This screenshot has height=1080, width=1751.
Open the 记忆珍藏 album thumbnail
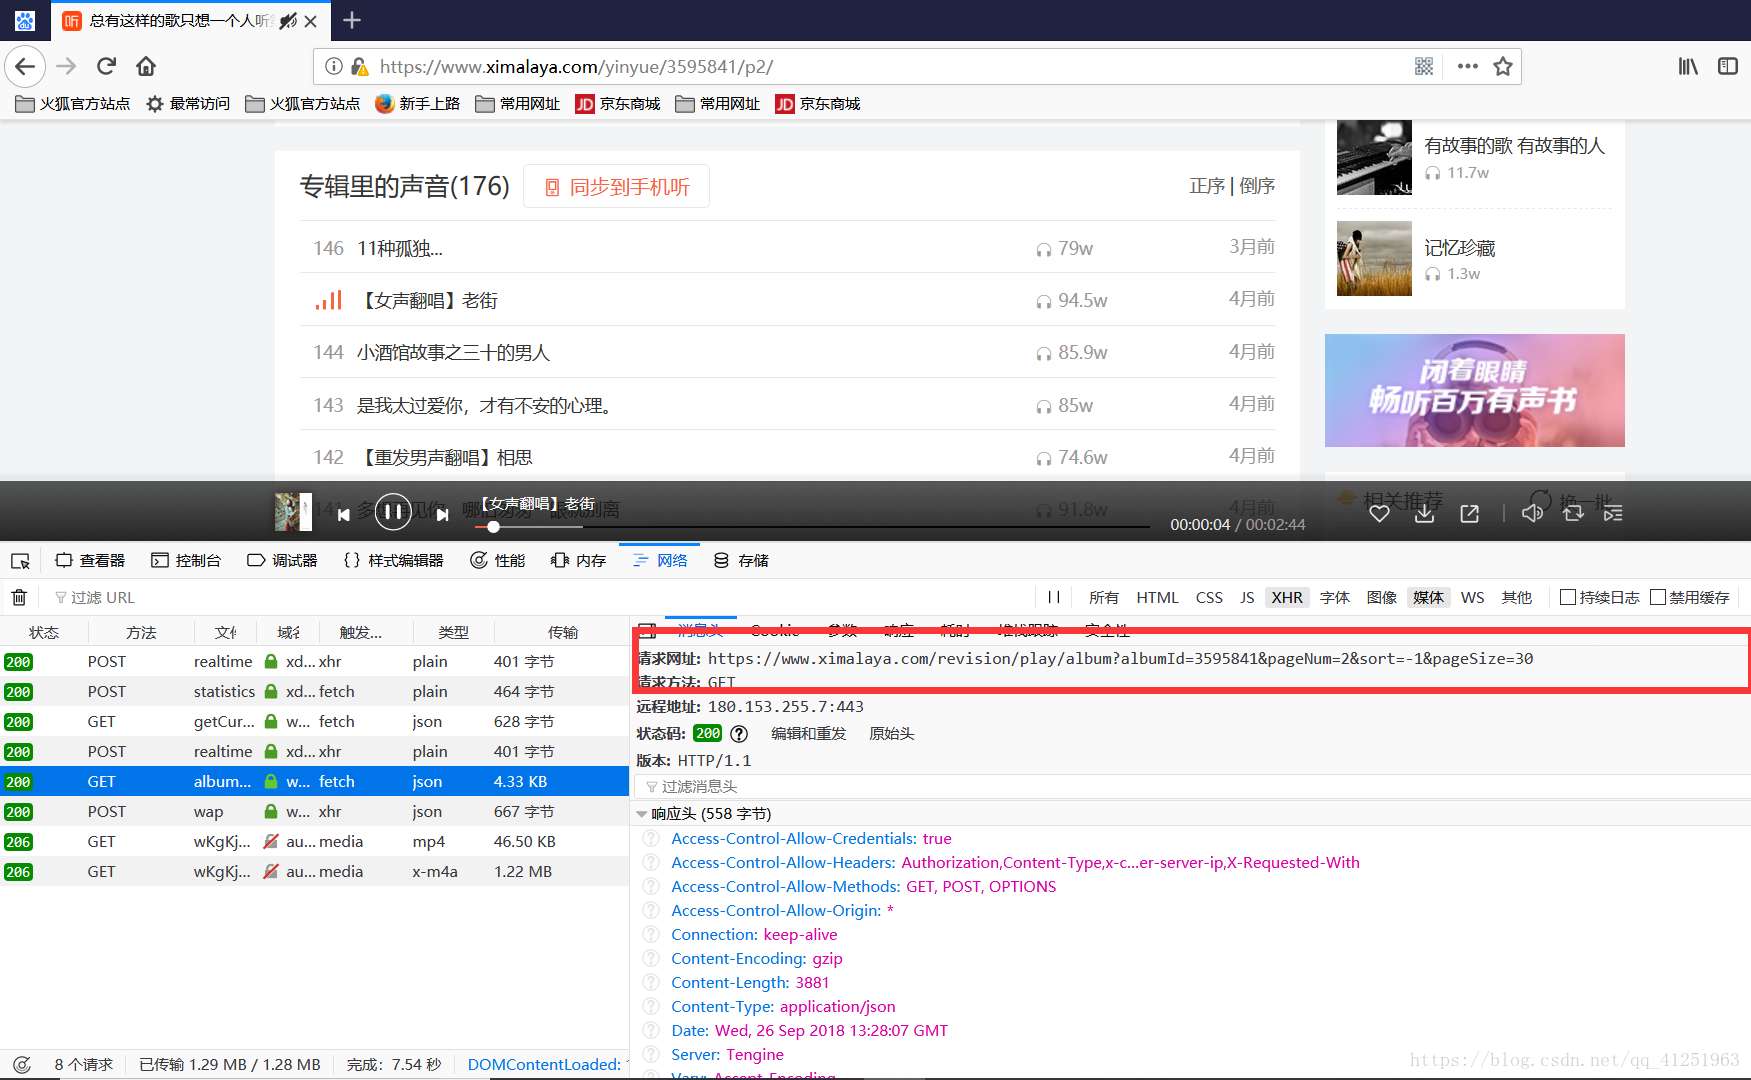click(1374, 258)
